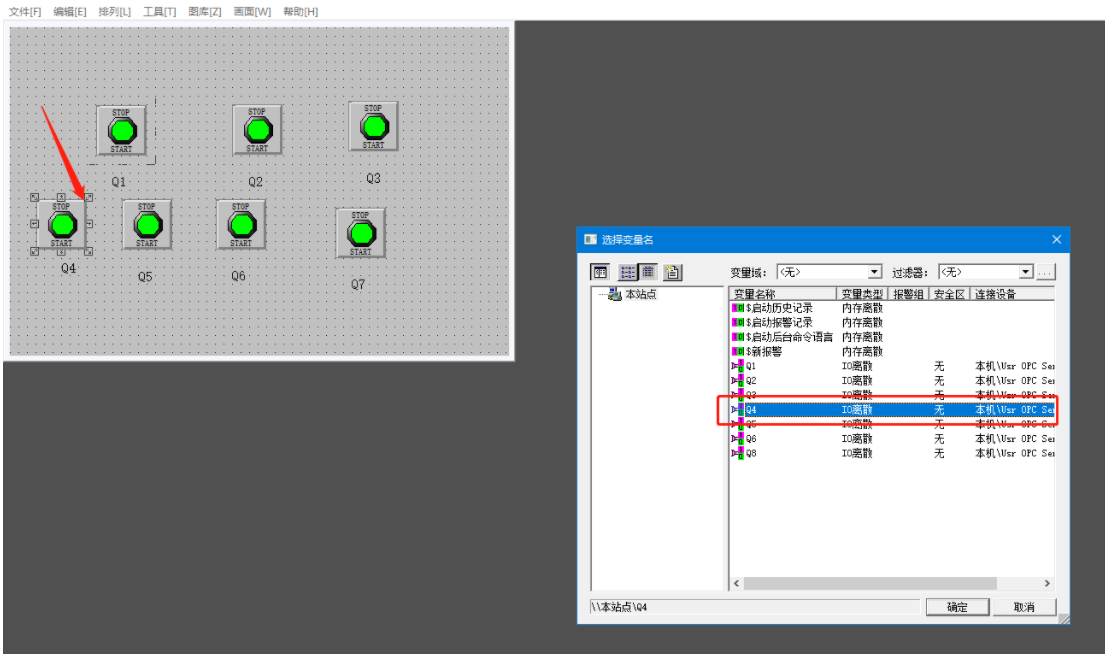1105x654 pixels.
Task: Switch to small-icon list view in dialog
Action: tap(627, 272)
